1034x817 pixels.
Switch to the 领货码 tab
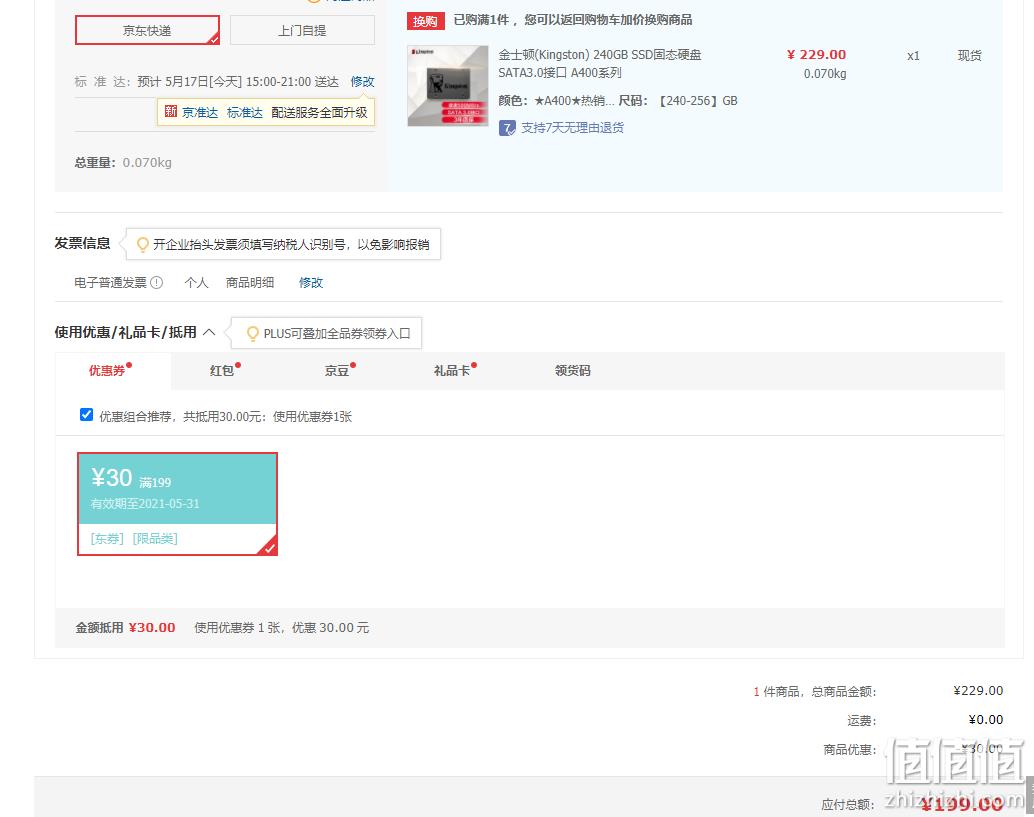coord(572,371)
